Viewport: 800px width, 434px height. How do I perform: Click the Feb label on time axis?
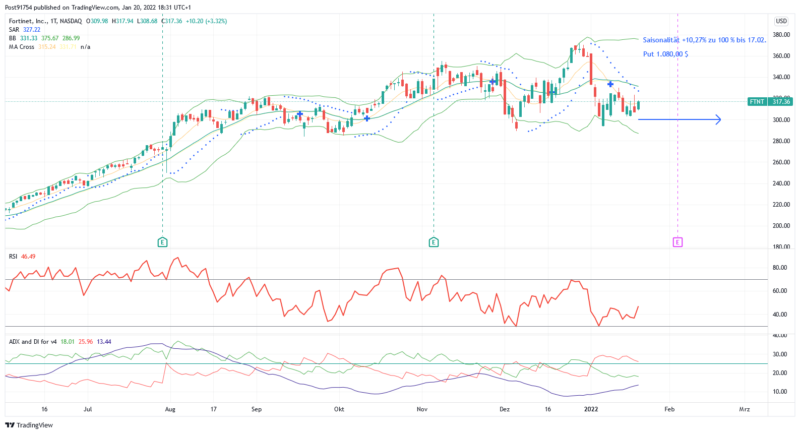coord(670,410)
